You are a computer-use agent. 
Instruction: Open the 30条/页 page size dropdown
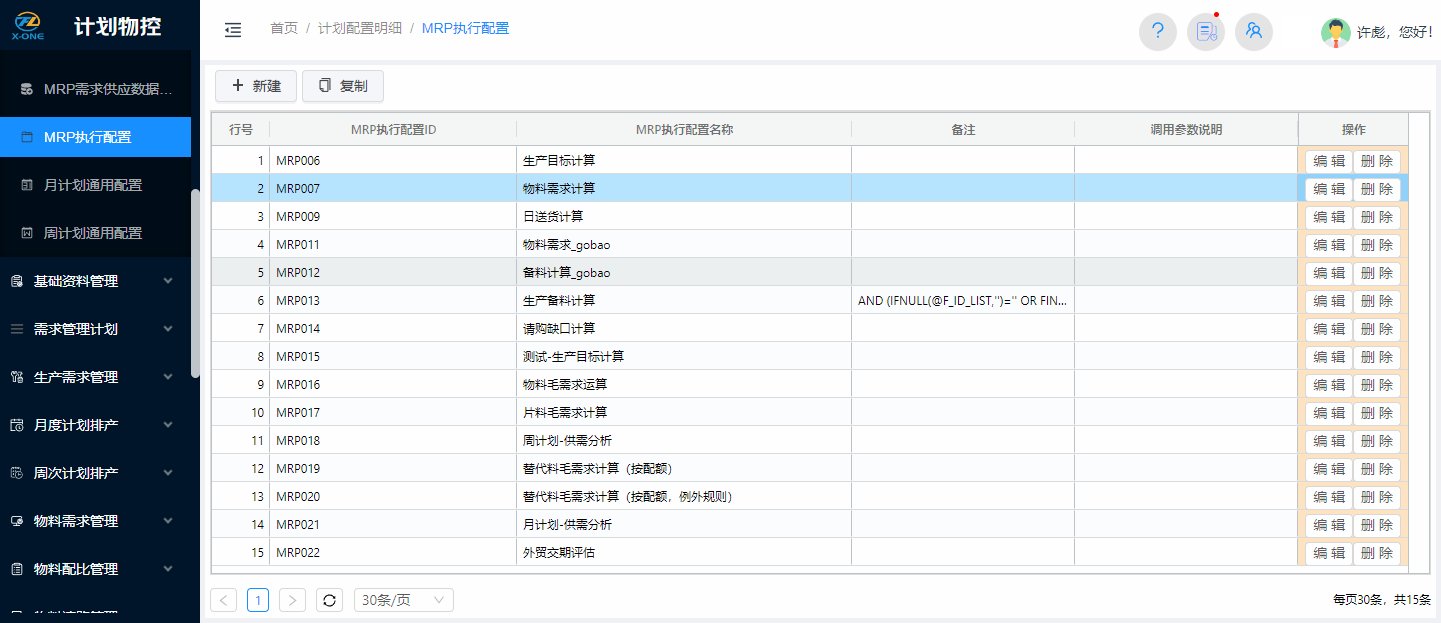pyautogui.click(x=404, y=600)
